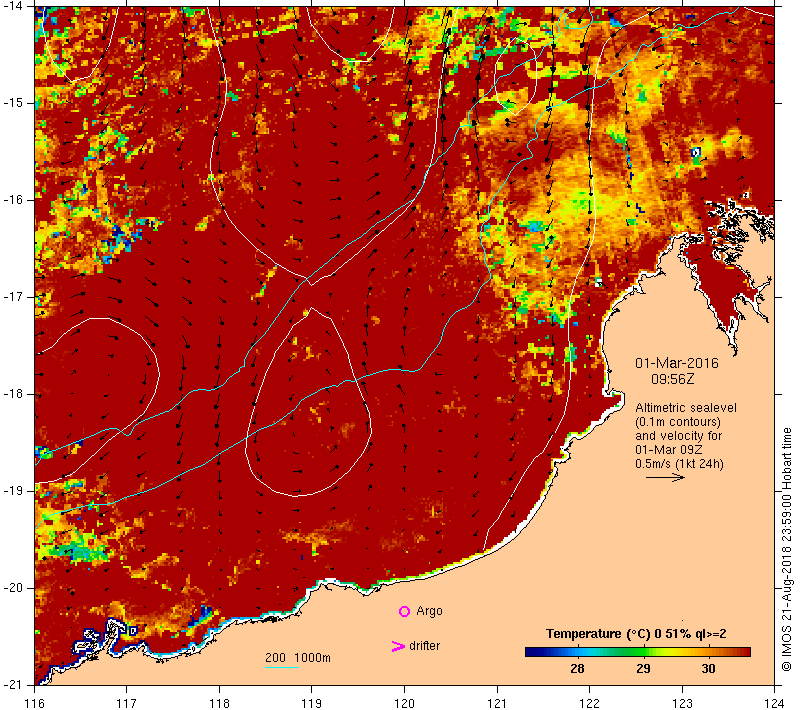The height and width of the screenshot is (710, 800).
Task: Click latitude axis label -14
Action: (x=13, y=6)
